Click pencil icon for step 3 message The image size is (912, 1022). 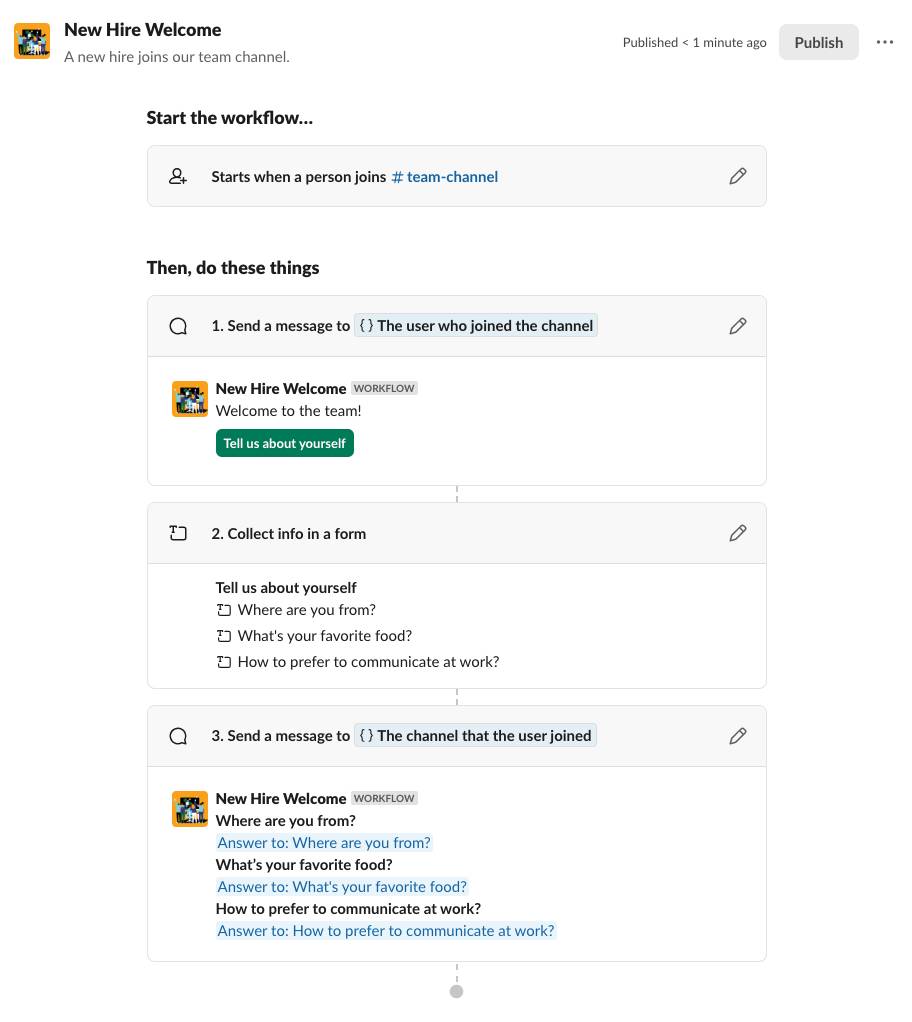tap(738, 736)
